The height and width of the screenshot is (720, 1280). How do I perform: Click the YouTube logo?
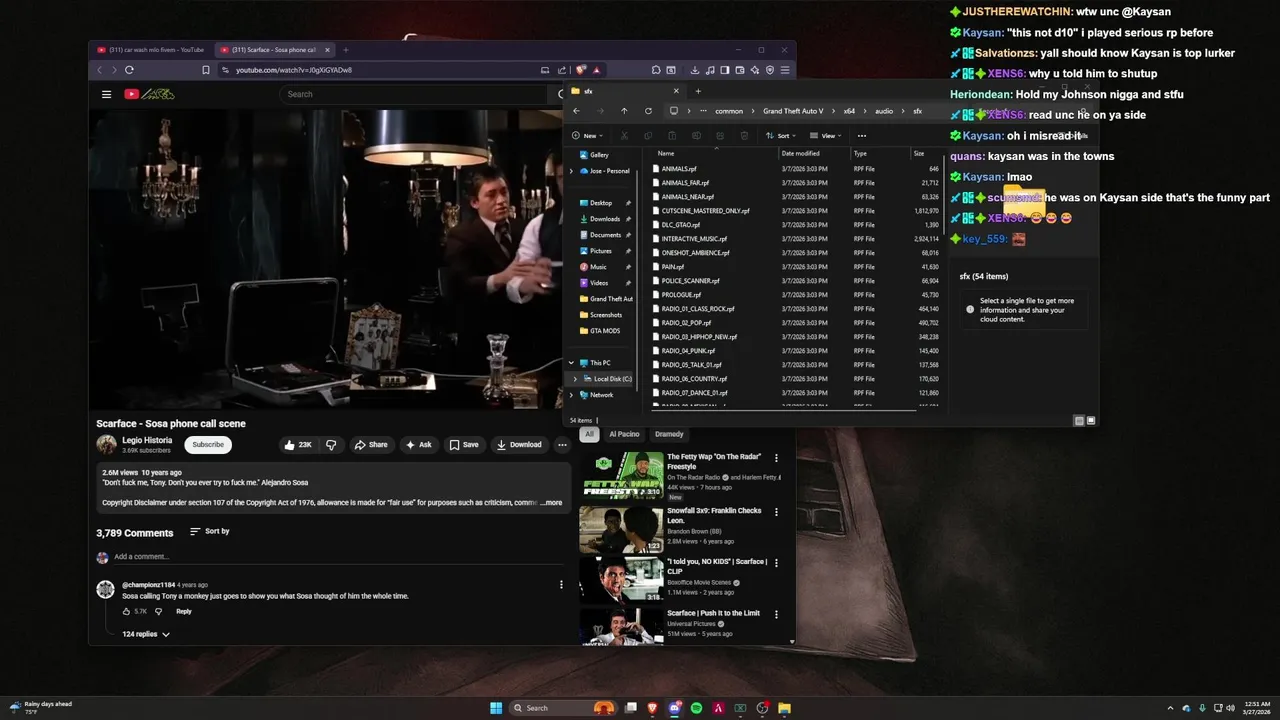[x=149, y=94]
